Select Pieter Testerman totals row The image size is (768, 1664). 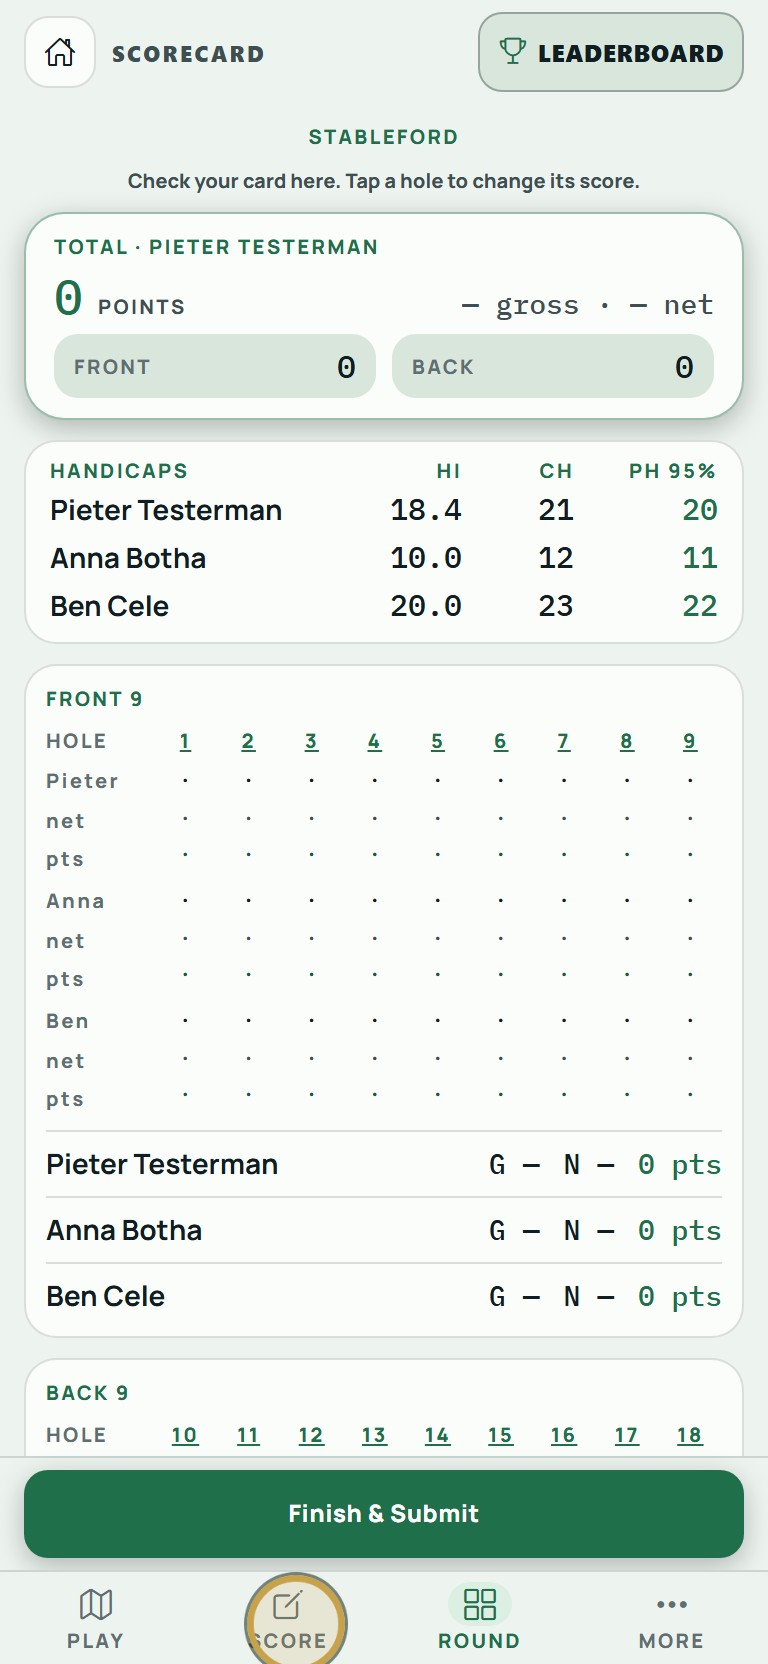click(x=384, y=1165)
